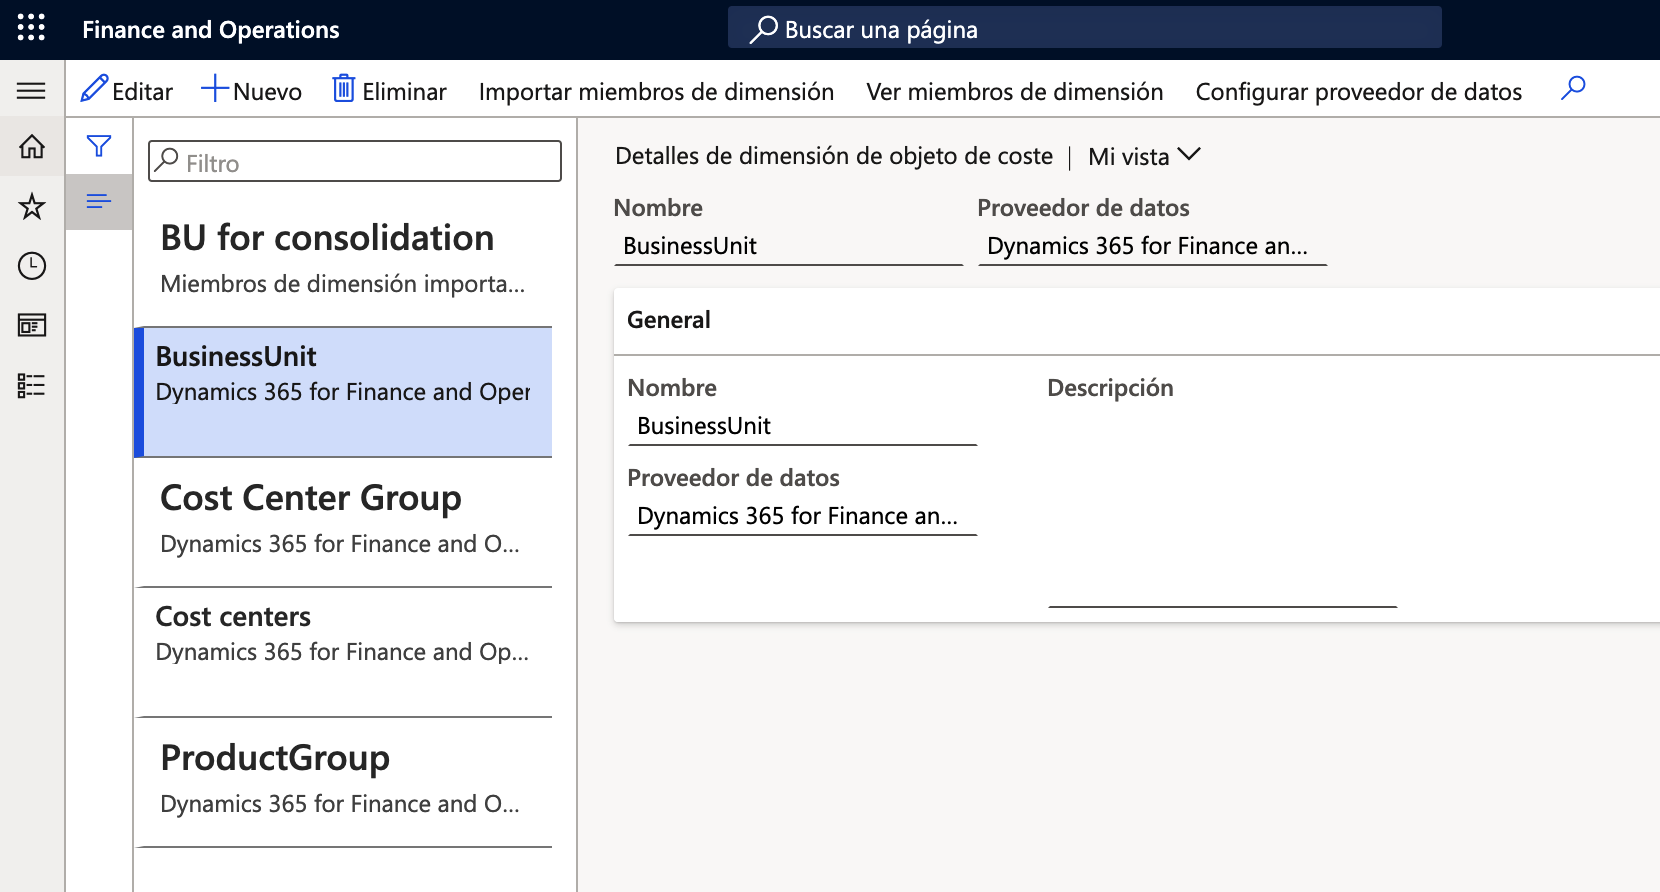The image size is (1660, 892).
Task: Toggle the list view lines icon
Action: click(x=99, y=202)
